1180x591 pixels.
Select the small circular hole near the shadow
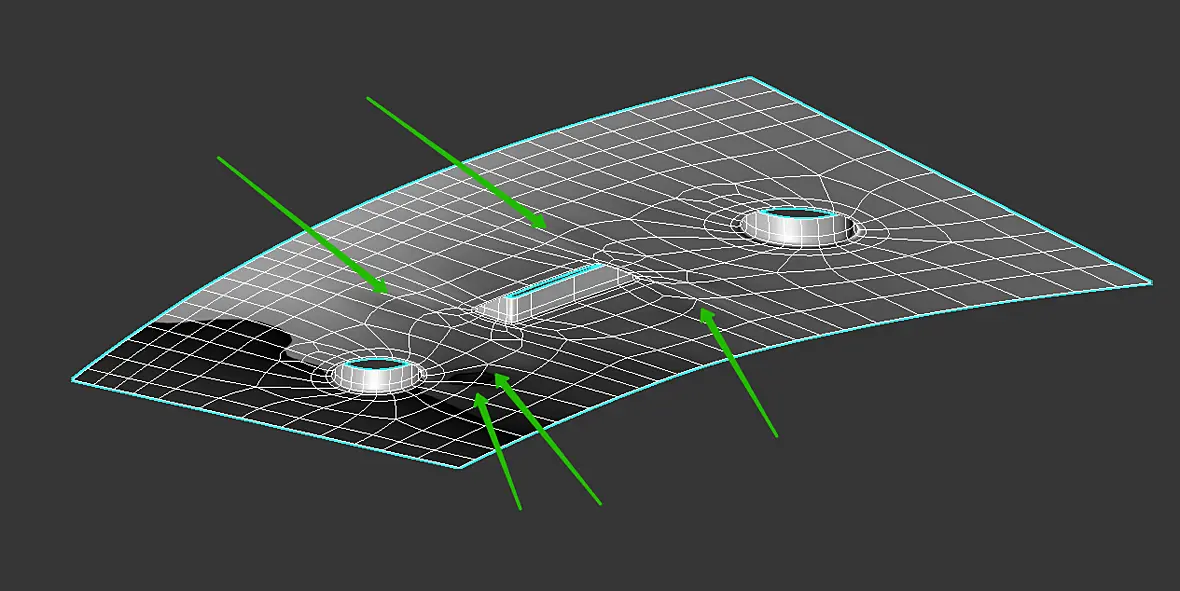coord(373,373)
